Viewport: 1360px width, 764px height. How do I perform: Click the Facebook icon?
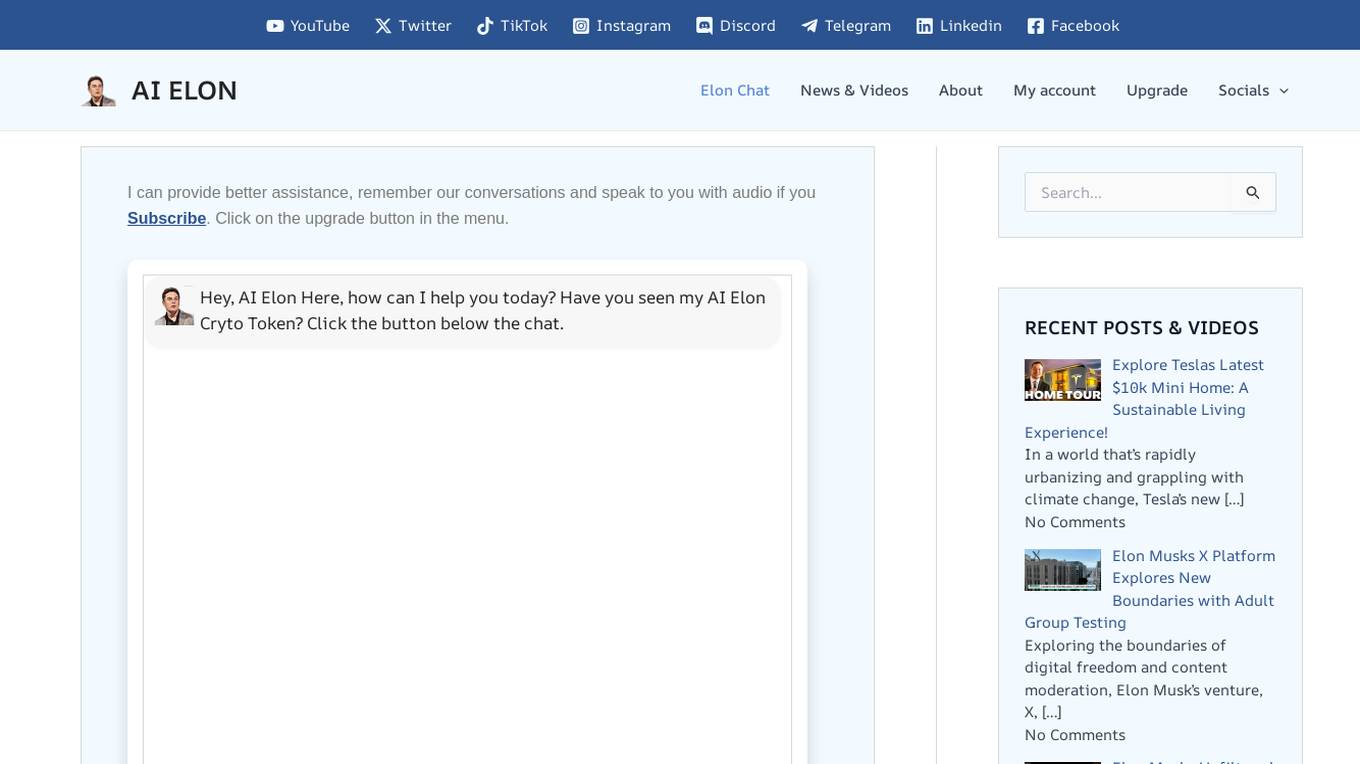coord(1036,26)
